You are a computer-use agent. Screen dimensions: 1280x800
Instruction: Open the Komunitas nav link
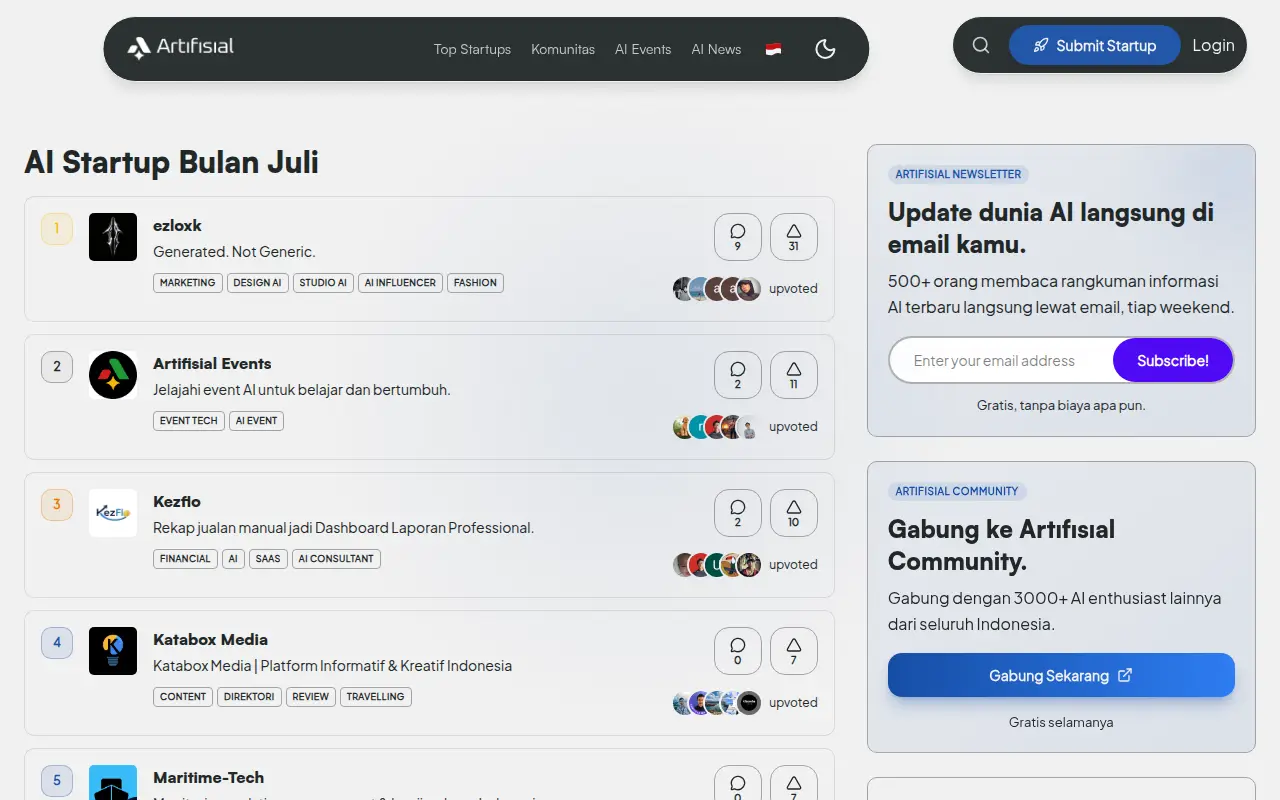(563, 49)
